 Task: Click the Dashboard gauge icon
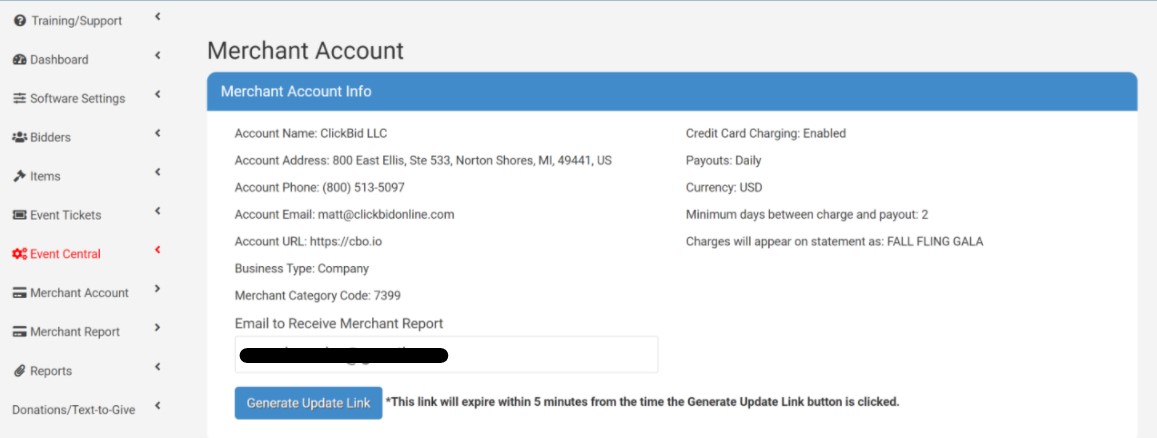click(20, 60)
